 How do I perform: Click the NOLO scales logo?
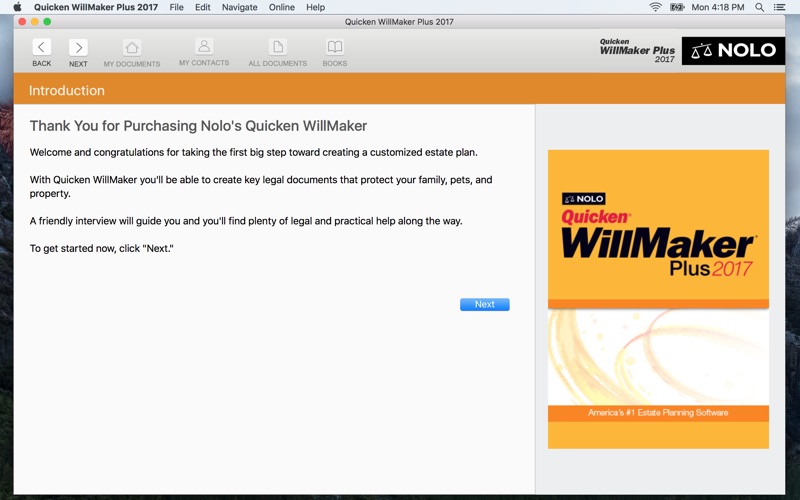733,51
